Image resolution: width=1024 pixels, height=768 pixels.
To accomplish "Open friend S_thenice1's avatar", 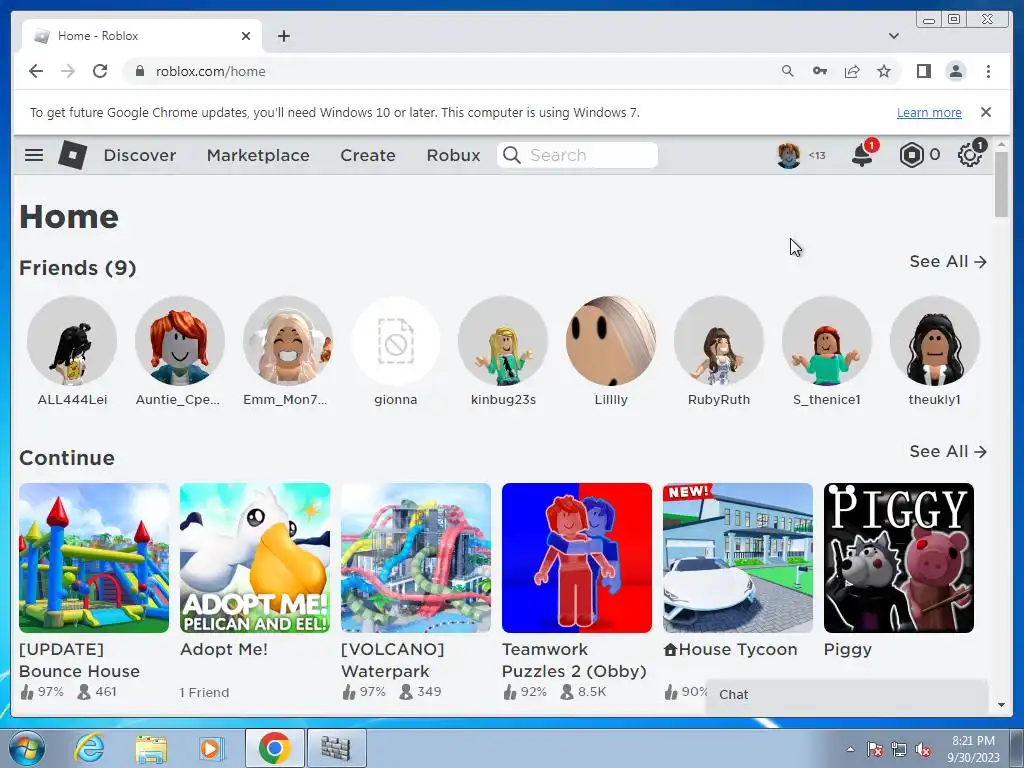I will [827, 341].
